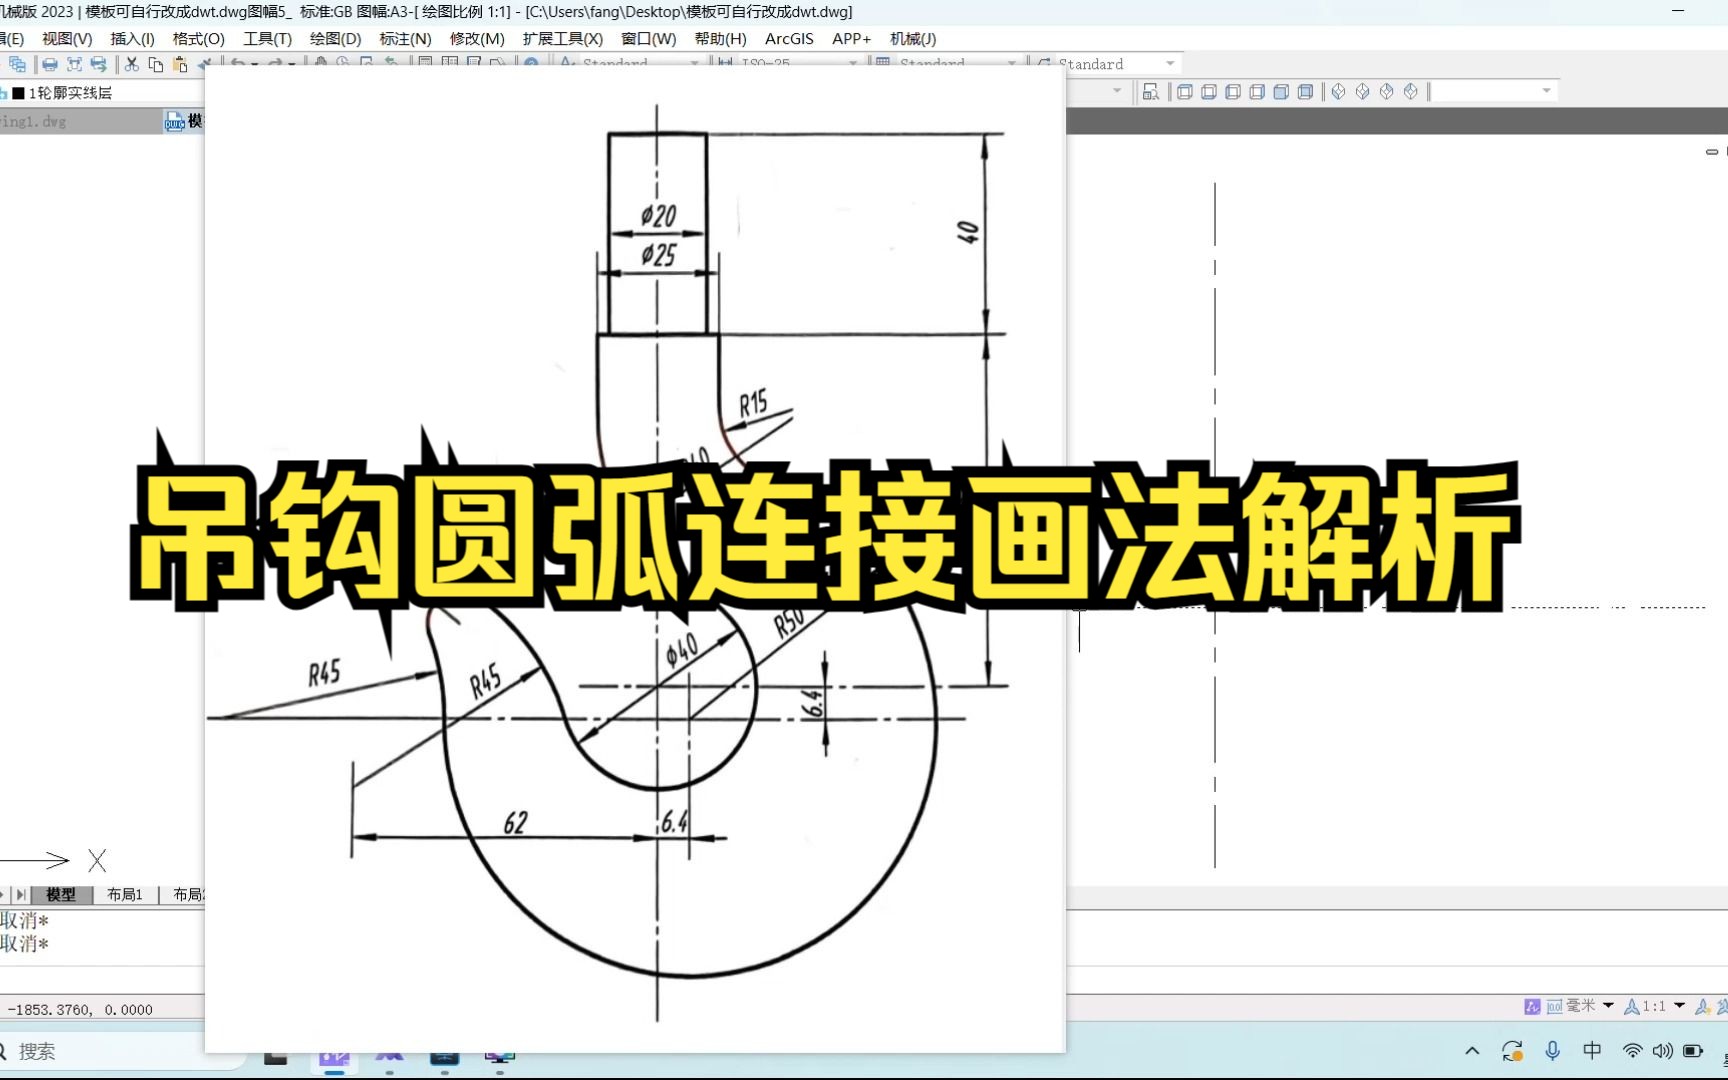
Task: Click the sync refresh icon in the system tray
Action: [x=1512, y=1051]
